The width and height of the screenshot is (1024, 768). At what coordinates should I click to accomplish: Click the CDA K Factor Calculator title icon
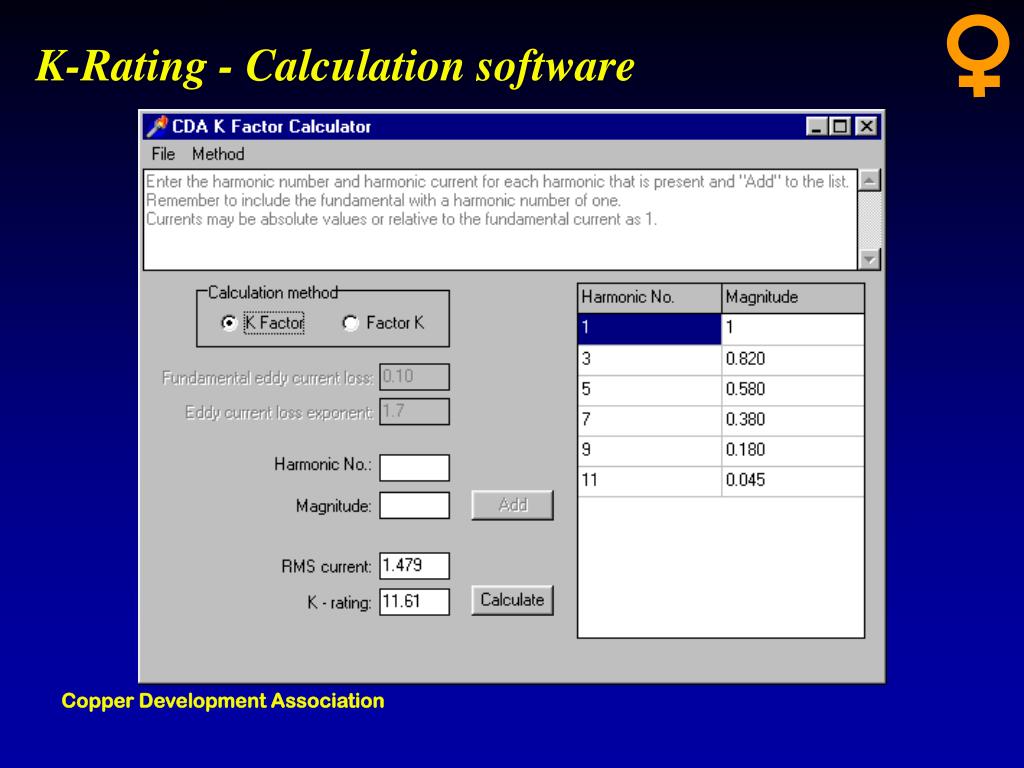point(157,126)
